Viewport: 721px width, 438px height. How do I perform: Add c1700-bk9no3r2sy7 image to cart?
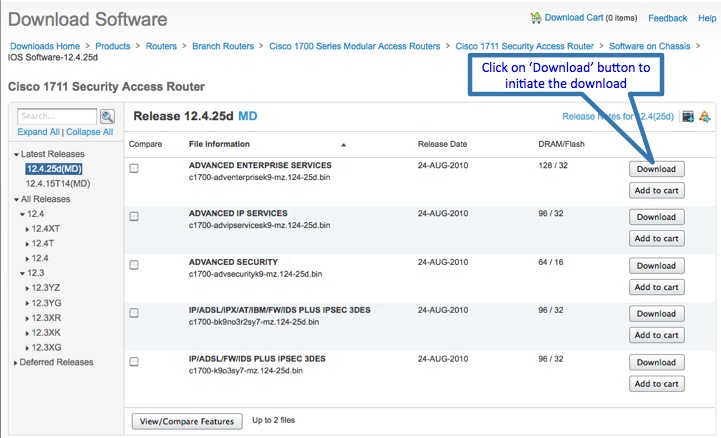coord(657,335)
